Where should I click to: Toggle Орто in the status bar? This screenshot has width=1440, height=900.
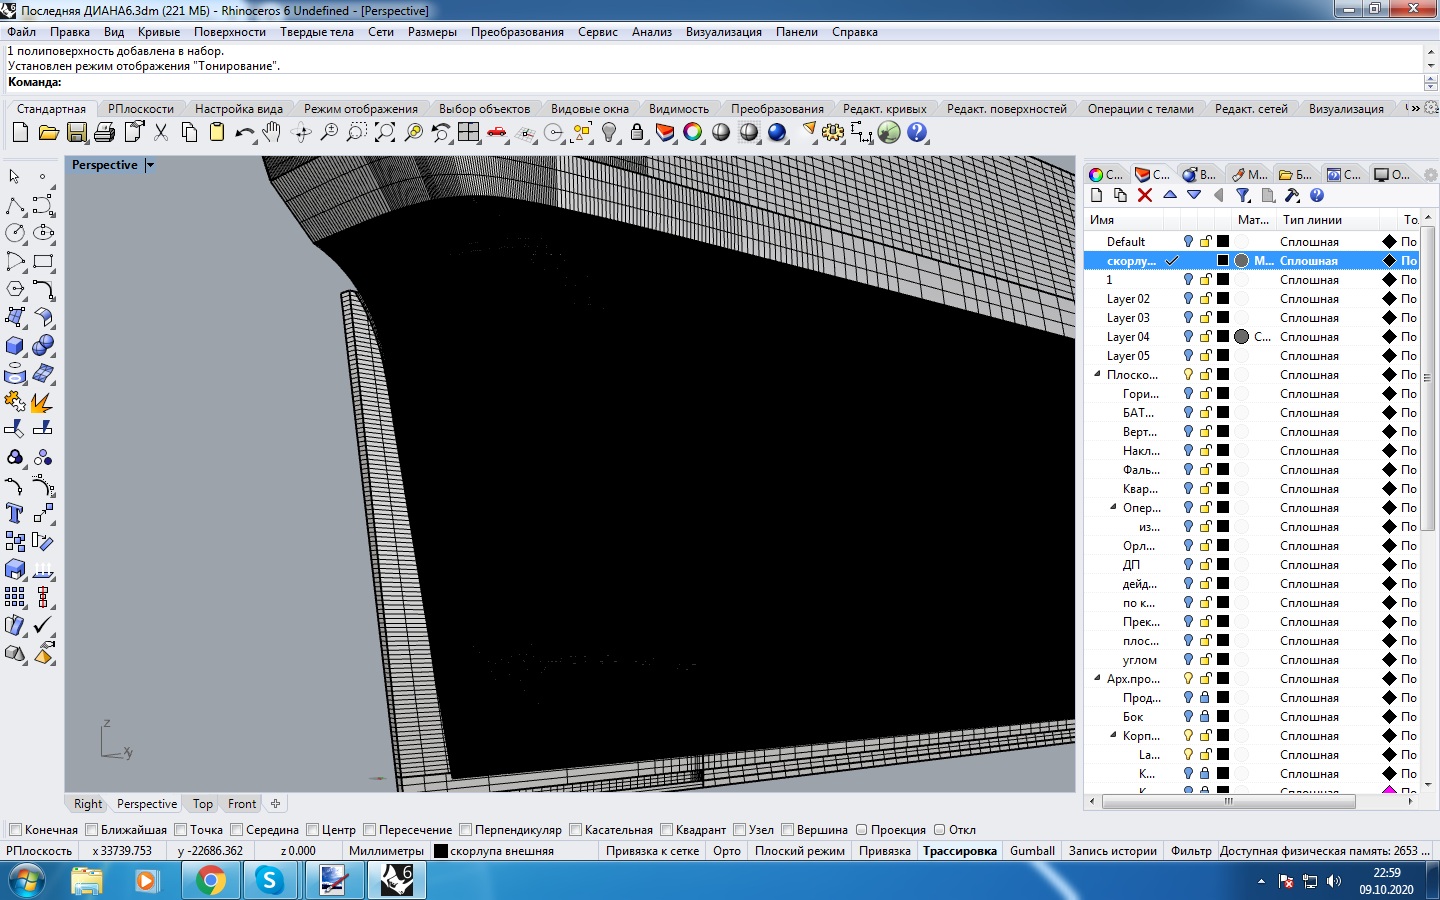coord(727,851)
